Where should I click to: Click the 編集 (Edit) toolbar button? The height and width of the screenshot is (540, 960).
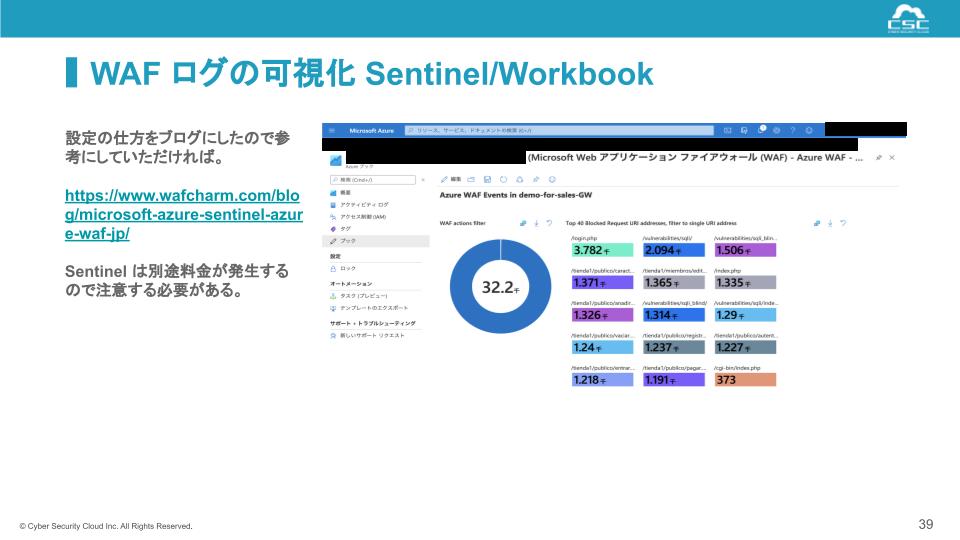pos(451,179)
